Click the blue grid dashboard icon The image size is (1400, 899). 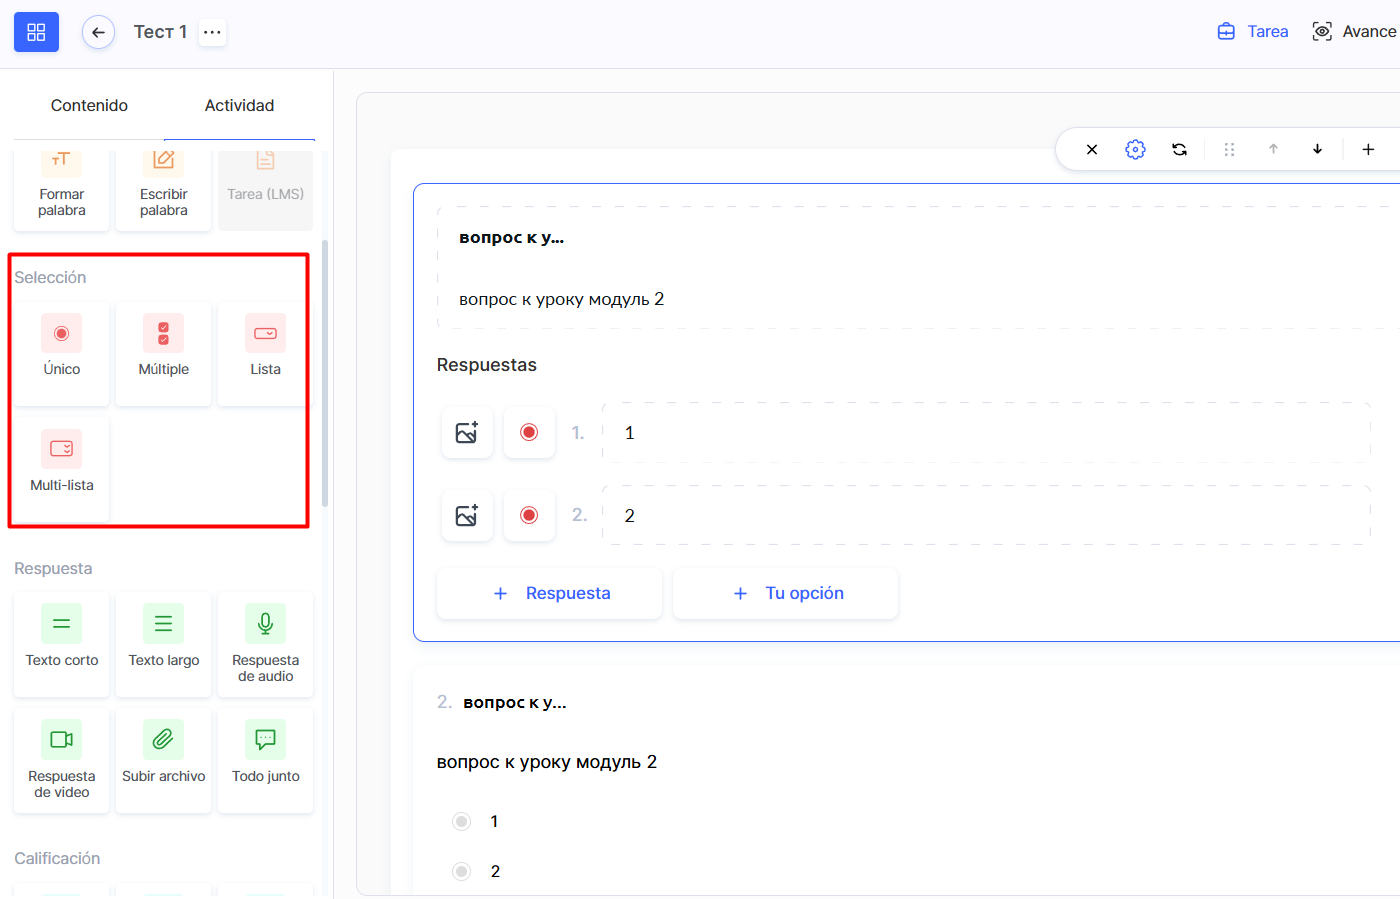pos(36,32)
